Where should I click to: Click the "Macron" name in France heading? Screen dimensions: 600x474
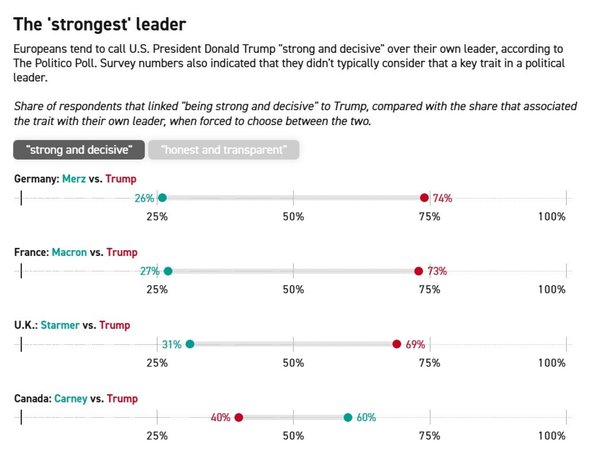click(x=69, y=252)
